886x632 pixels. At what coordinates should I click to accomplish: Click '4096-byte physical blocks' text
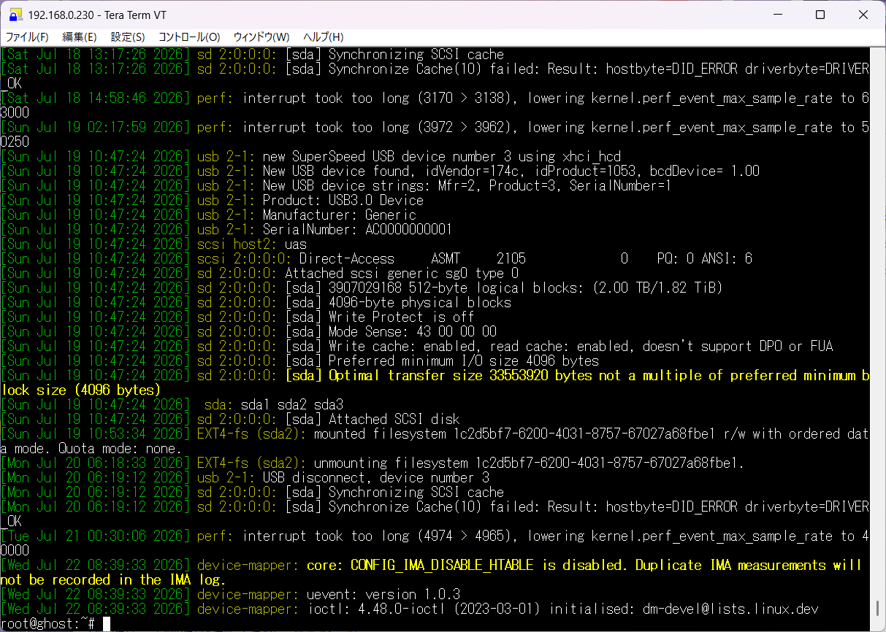coord(420,303)
